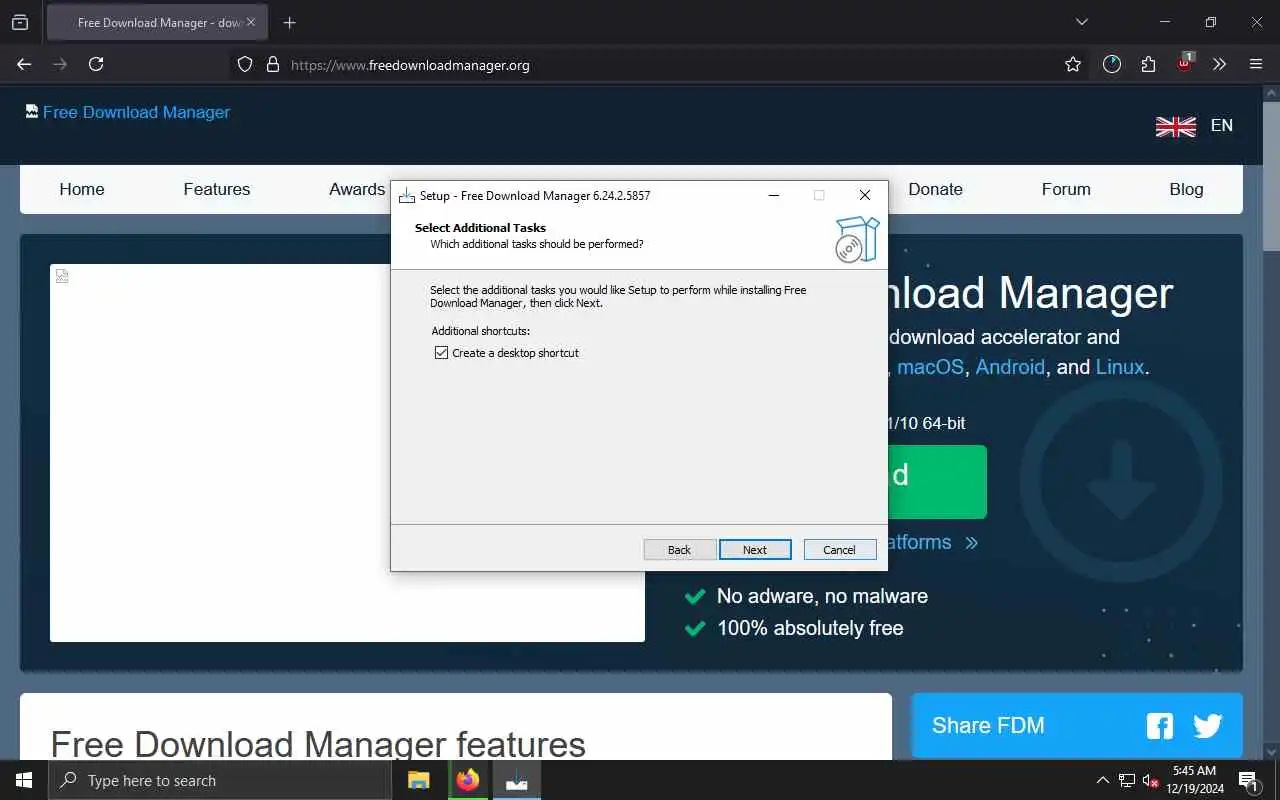1280x800 pixels.
Task: Close the Free Download Manager tab
Action: 251,22
